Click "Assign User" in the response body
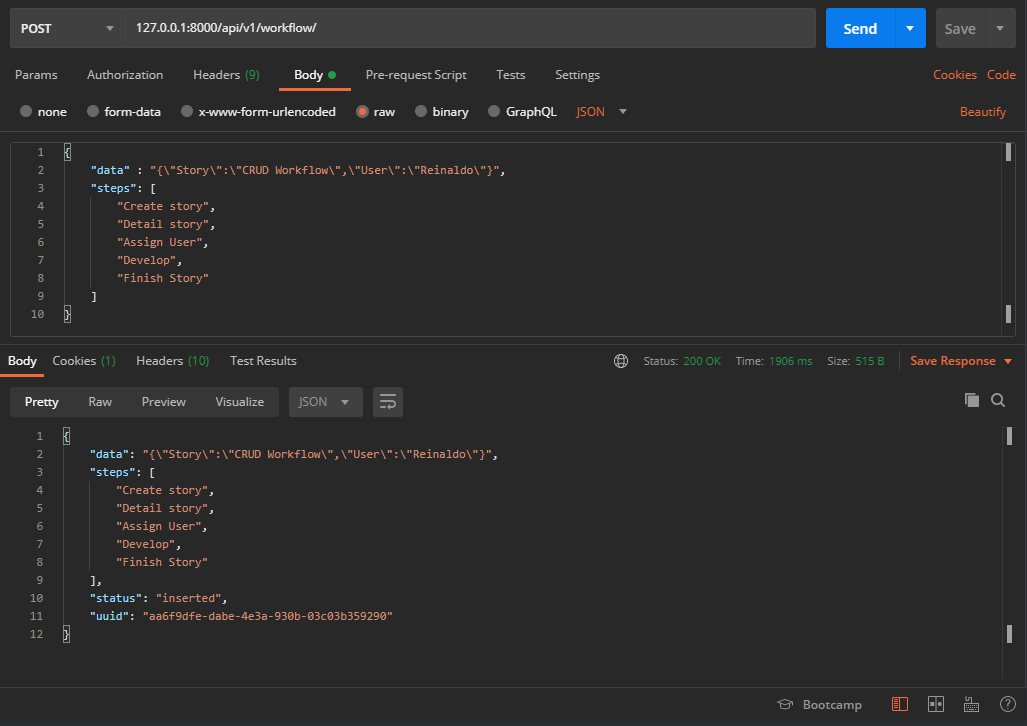Viewport: 1027px width, 726px height. (x=159, y=526)
